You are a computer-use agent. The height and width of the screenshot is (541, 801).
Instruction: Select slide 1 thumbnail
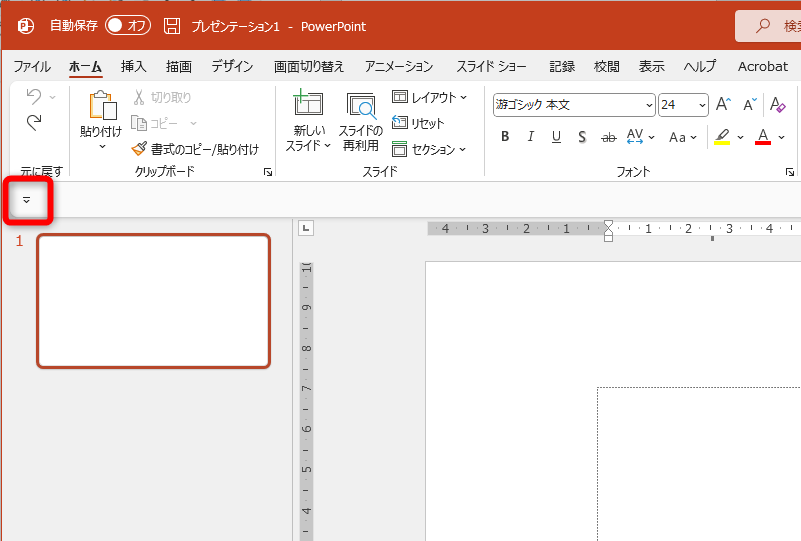click(x=153, y=301)
